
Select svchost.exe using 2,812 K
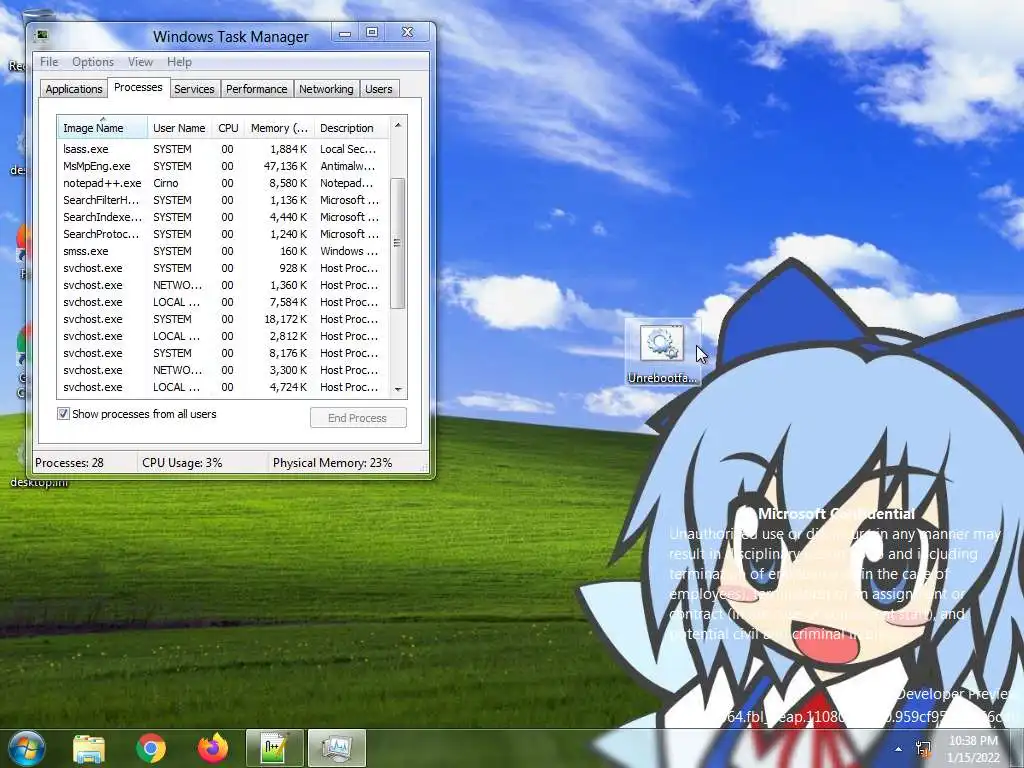(x=222, y=336)
